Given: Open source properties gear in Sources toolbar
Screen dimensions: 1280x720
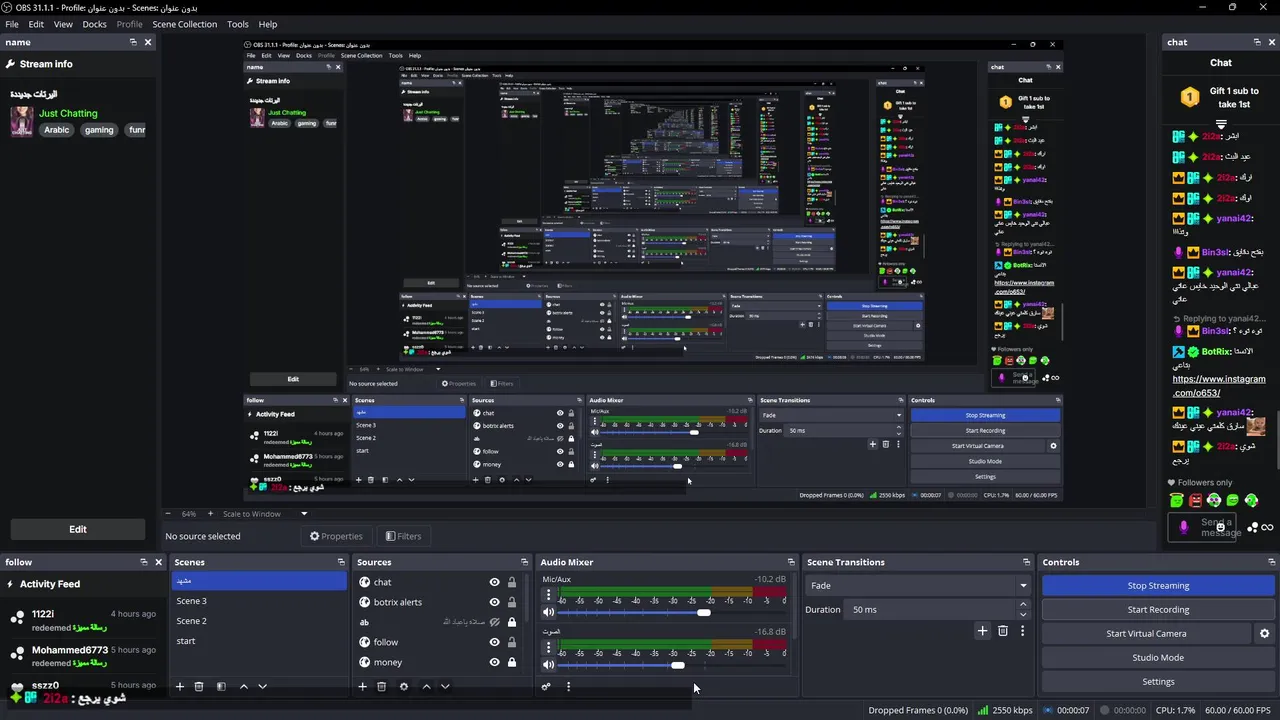Looking at the screenshot, I should pos(403,686).
